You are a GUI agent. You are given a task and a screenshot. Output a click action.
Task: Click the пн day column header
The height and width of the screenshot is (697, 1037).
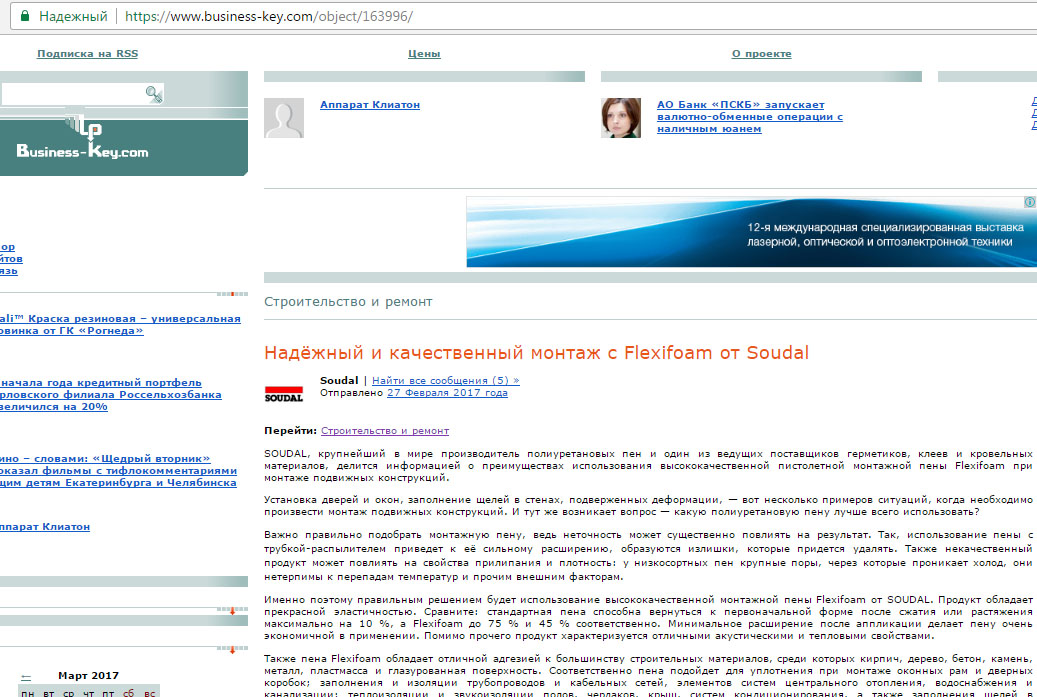pos(28,692)
